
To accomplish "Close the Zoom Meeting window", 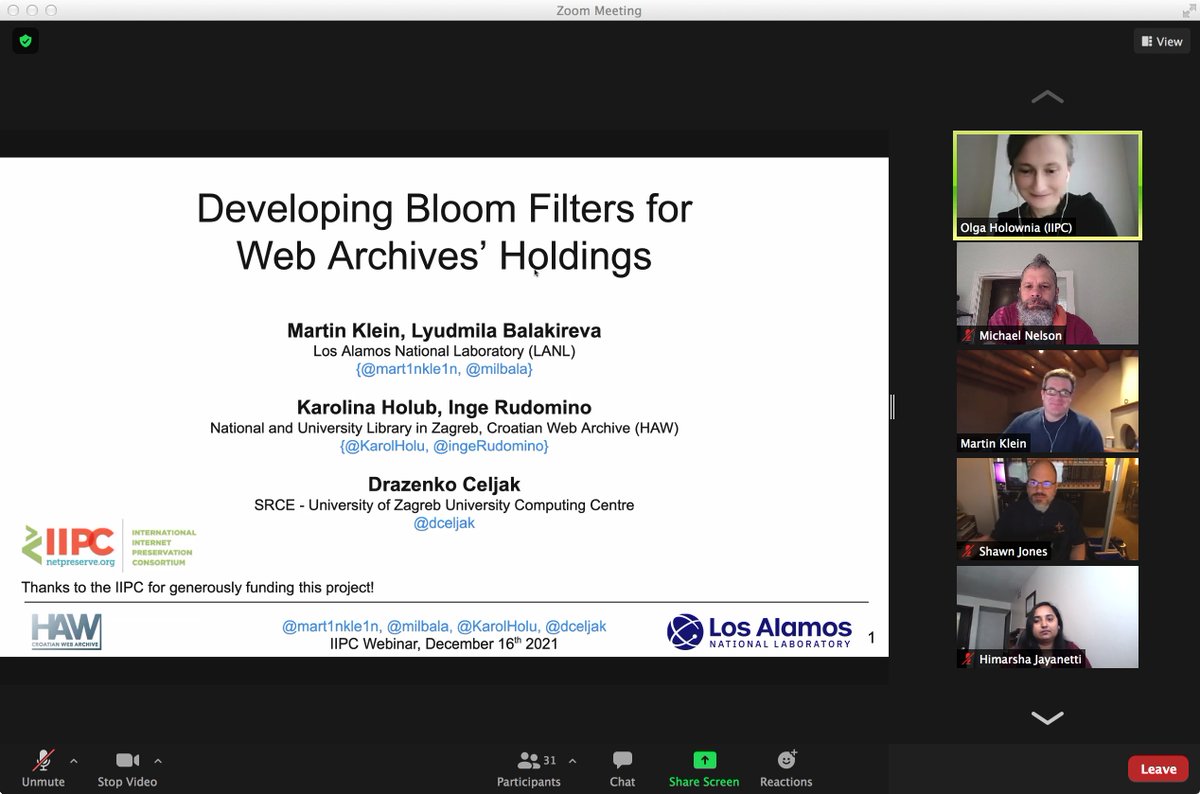I will (x=14, y=11).
